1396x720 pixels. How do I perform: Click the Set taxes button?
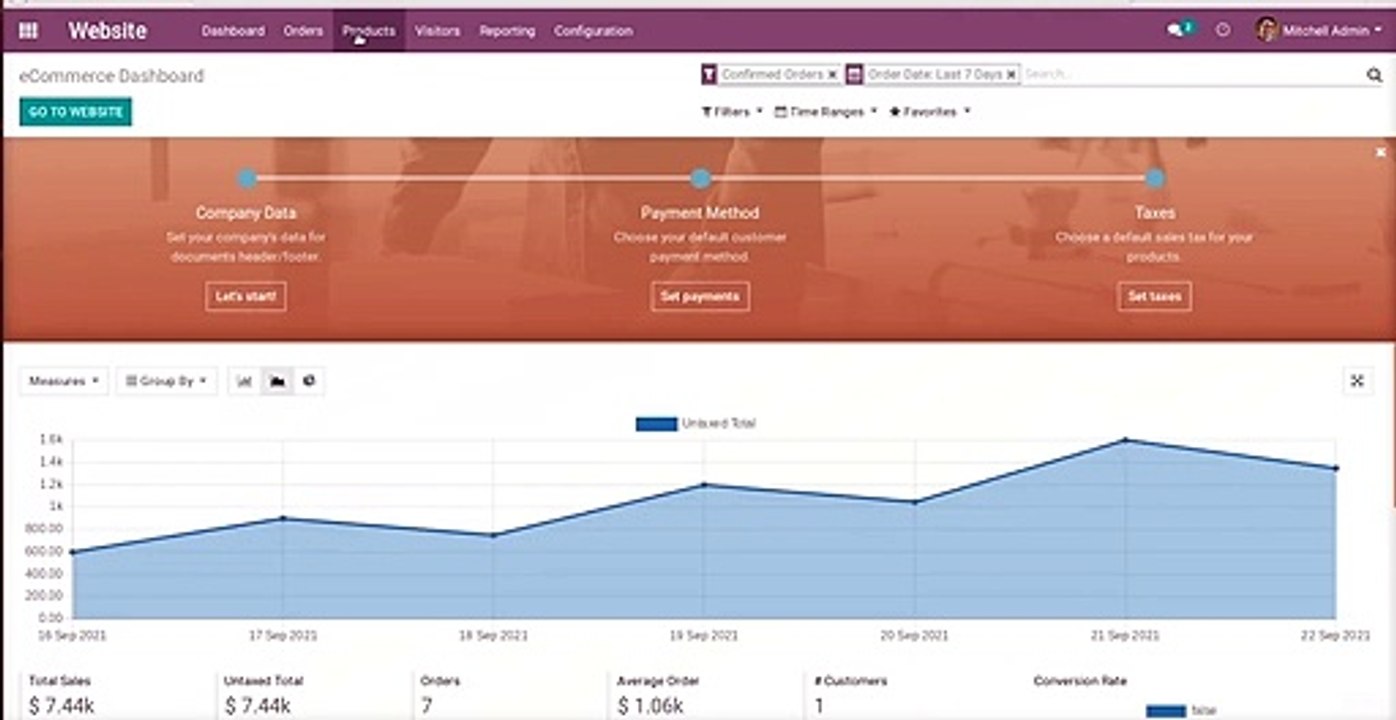click(1154, 297)
